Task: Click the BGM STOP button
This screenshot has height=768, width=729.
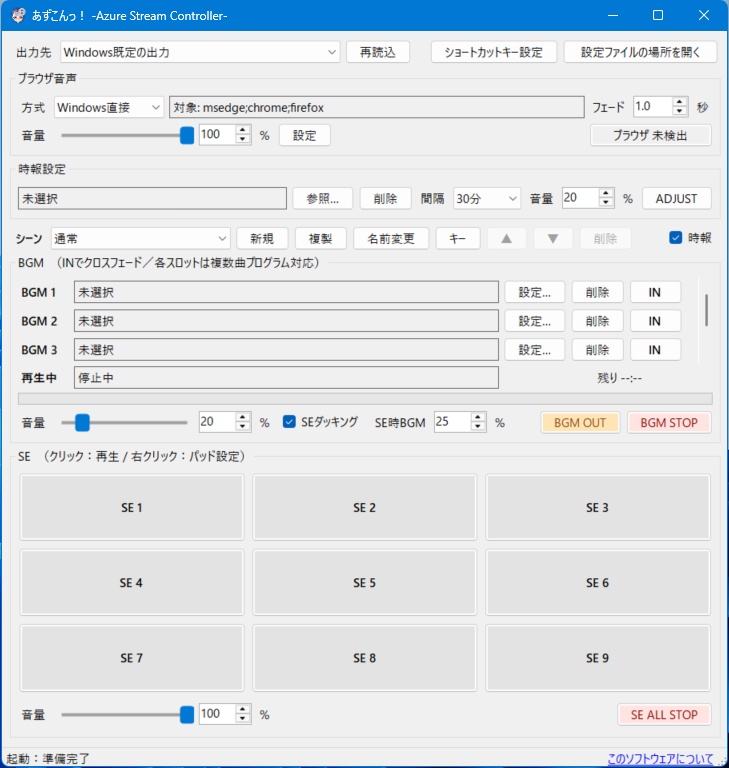Action: point(669,422)
